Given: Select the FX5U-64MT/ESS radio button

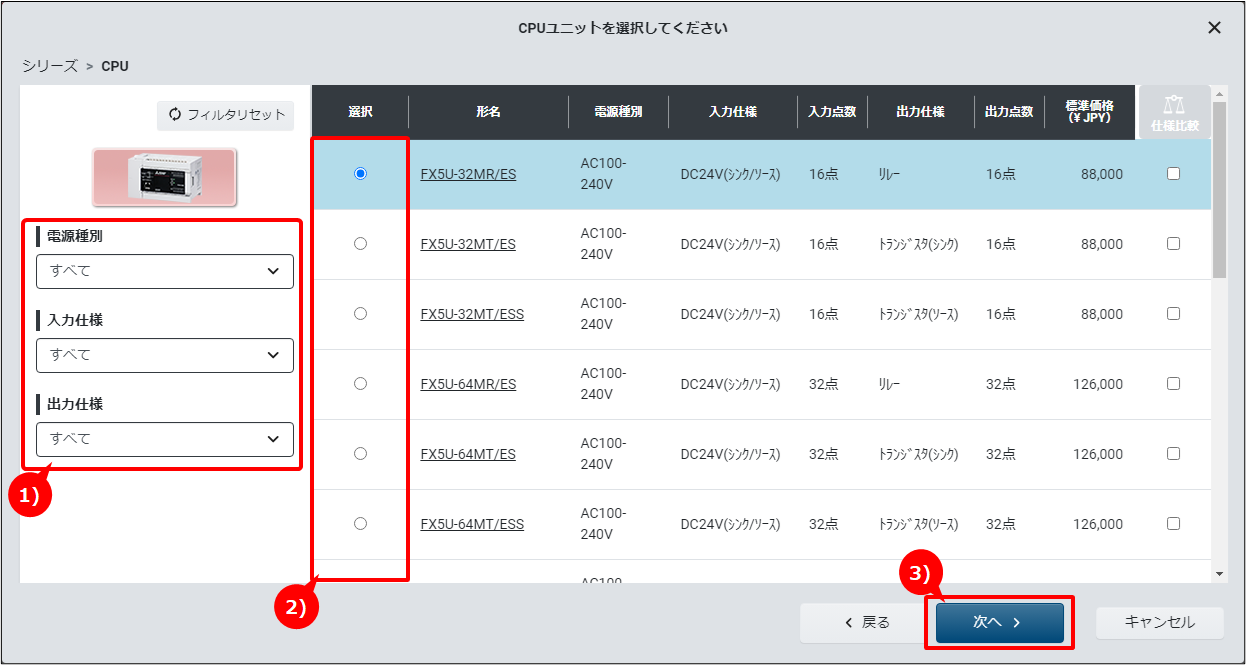Looking at the screenshot, I should click(x=360, y=524).
